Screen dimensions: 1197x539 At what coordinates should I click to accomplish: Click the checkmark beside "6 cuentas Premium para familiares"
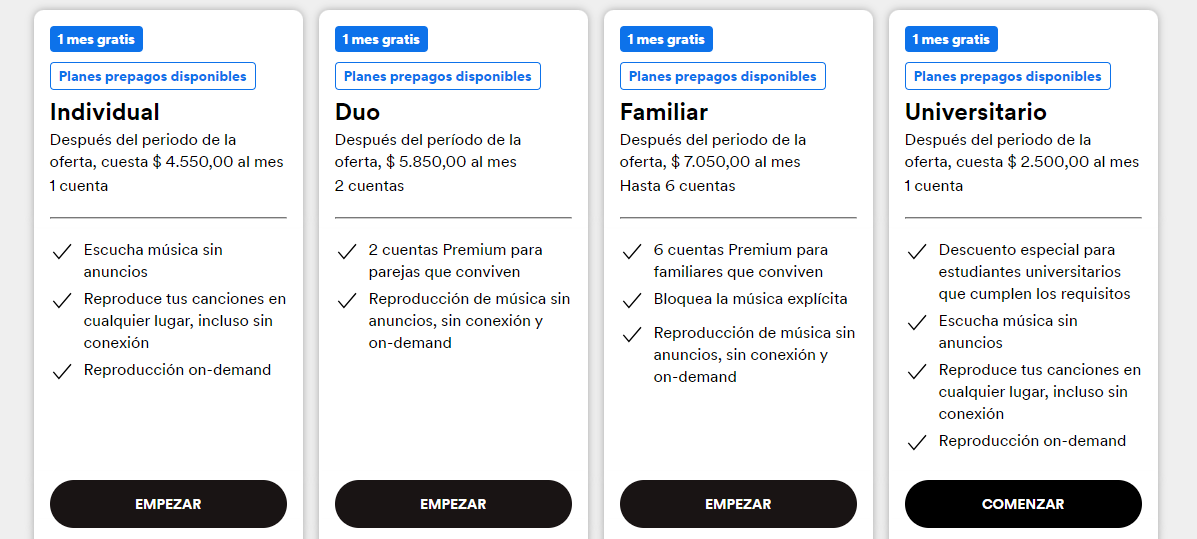point(632,251)
